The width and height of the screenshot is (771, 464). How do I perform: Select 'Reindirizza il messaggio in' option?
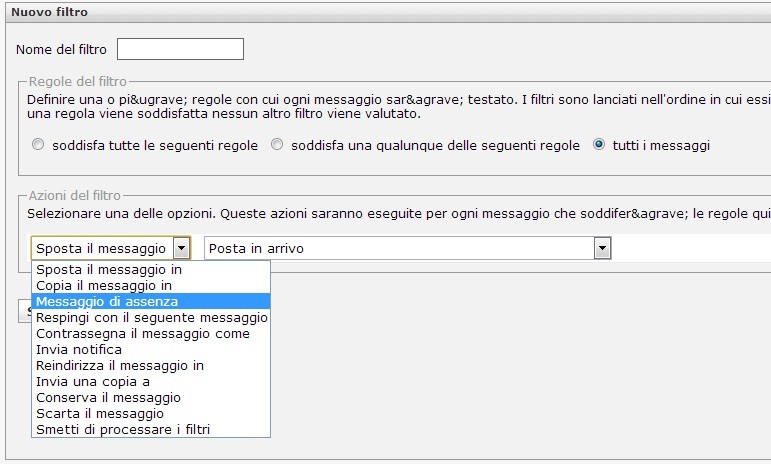click(x=120, y=366)
